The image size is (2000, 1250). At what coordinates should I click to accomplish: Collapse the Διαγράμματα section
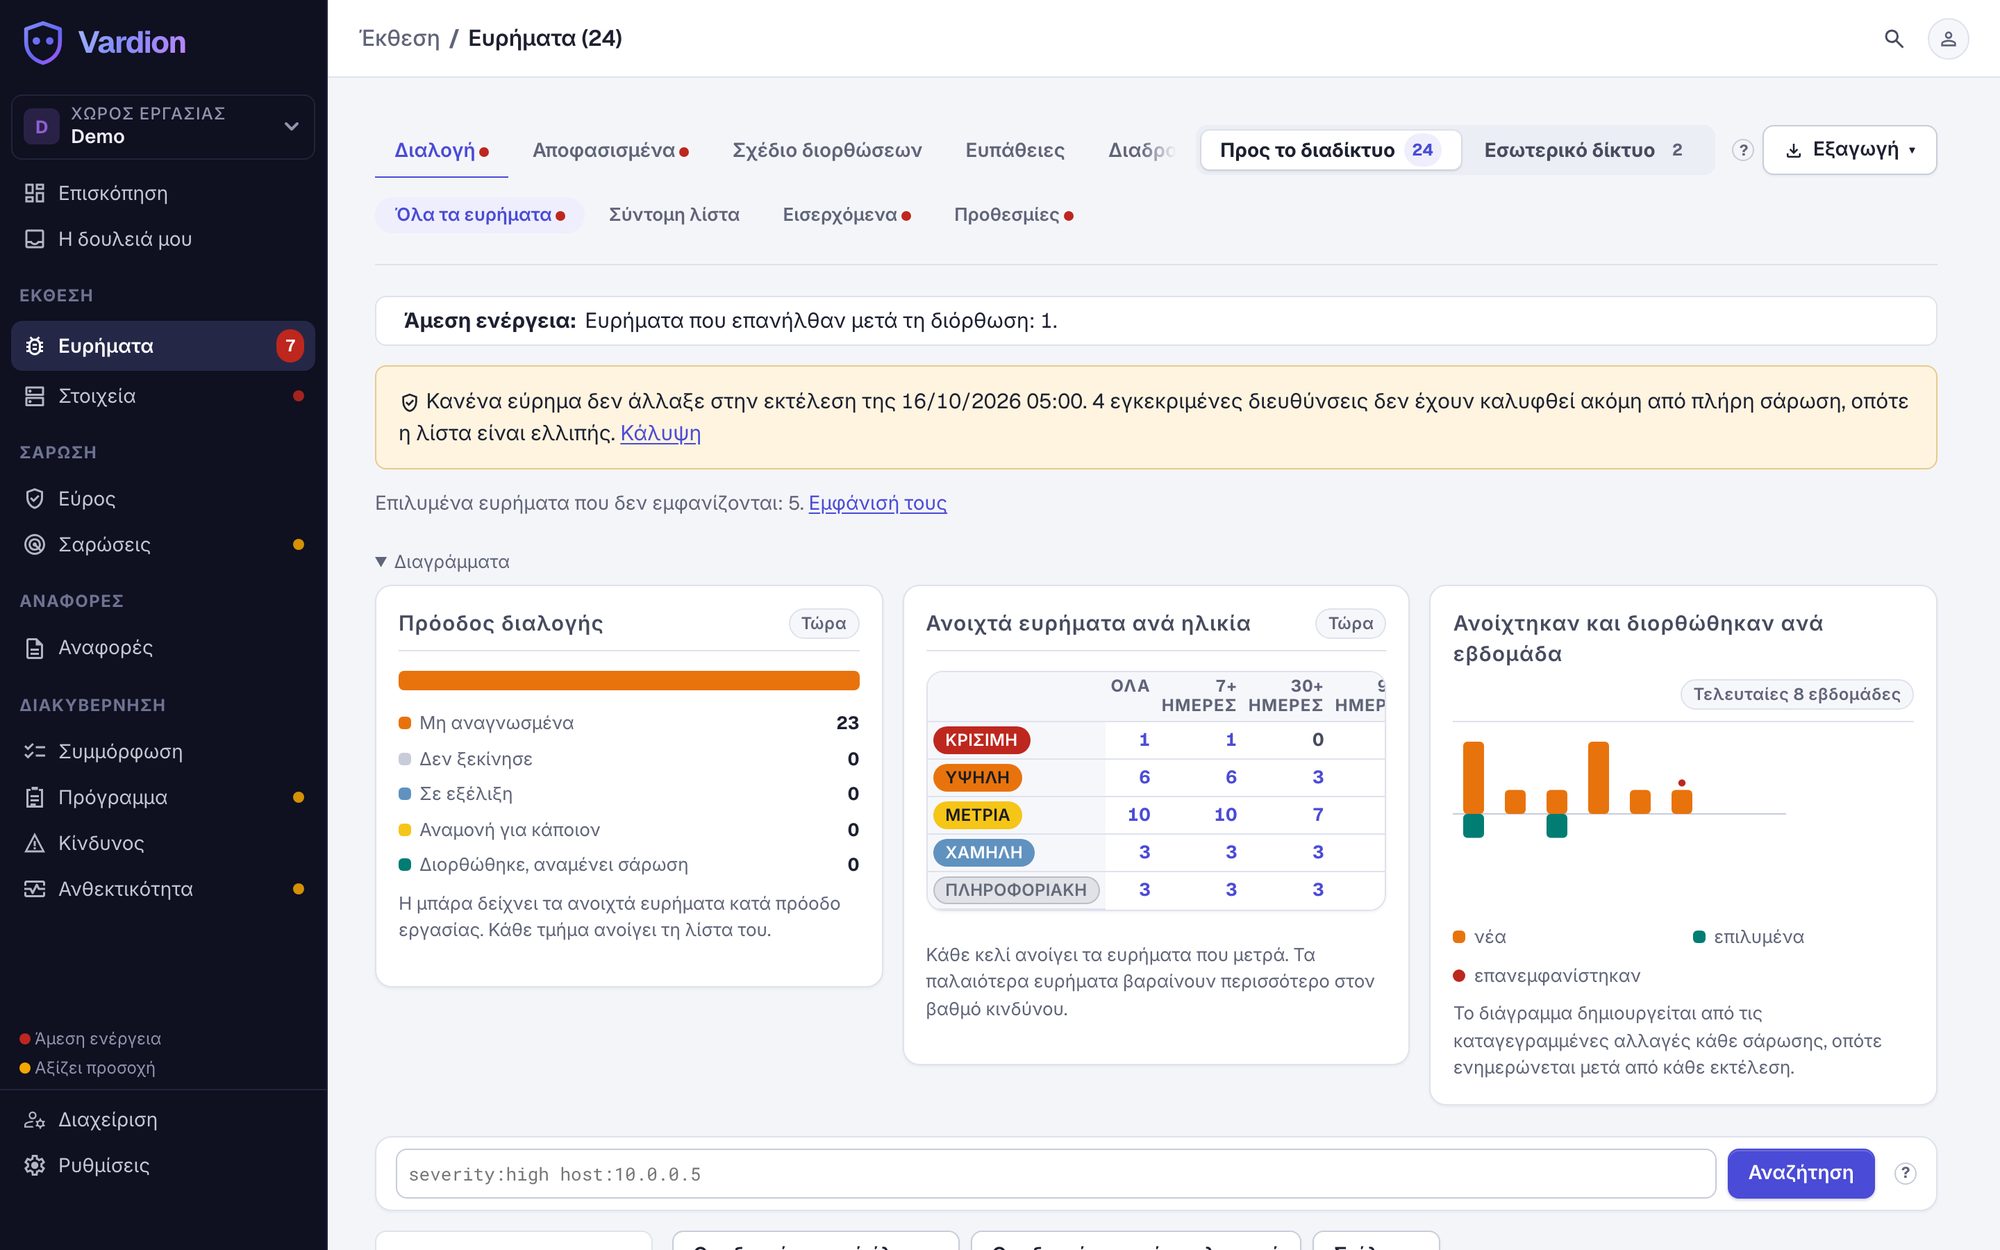[442, 562]
